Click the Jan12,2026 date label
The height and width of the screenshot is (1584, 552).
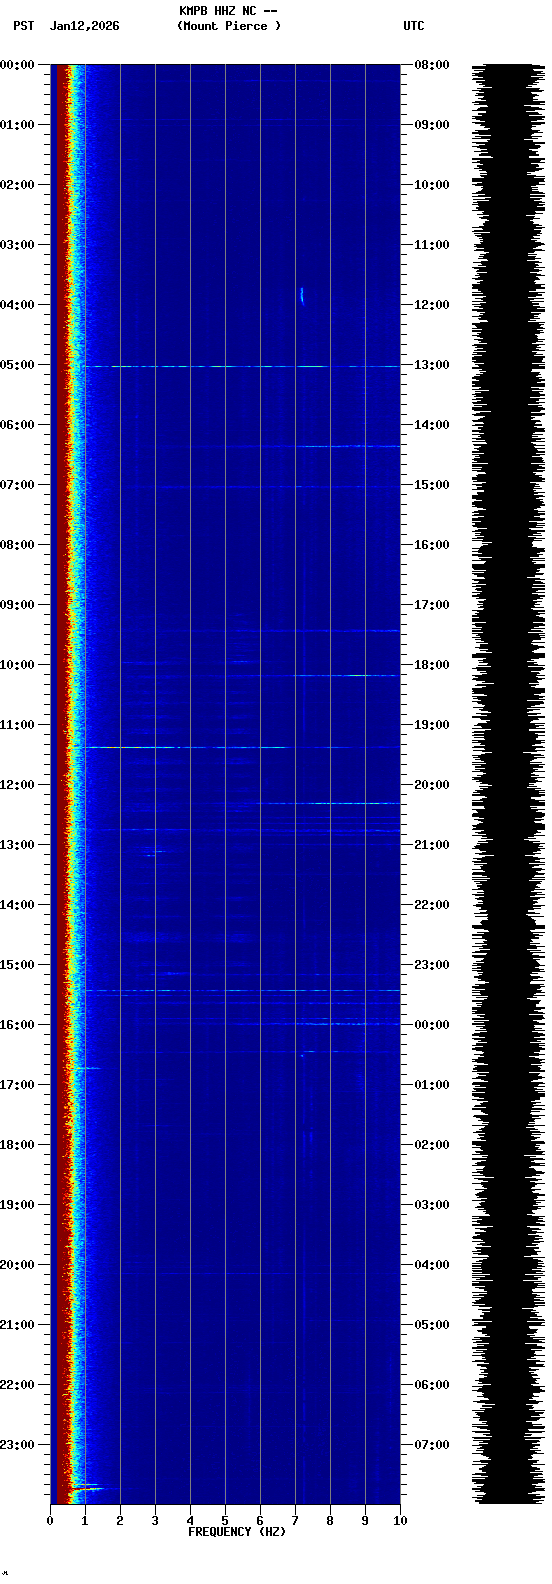[x=84, y=26]
